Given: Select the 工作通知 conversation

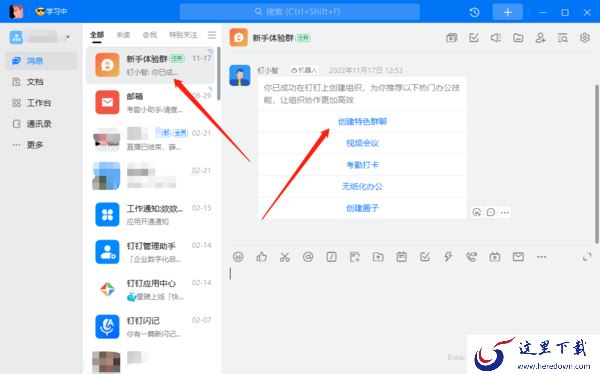Looking at the screenshot, I should (151, 214).
